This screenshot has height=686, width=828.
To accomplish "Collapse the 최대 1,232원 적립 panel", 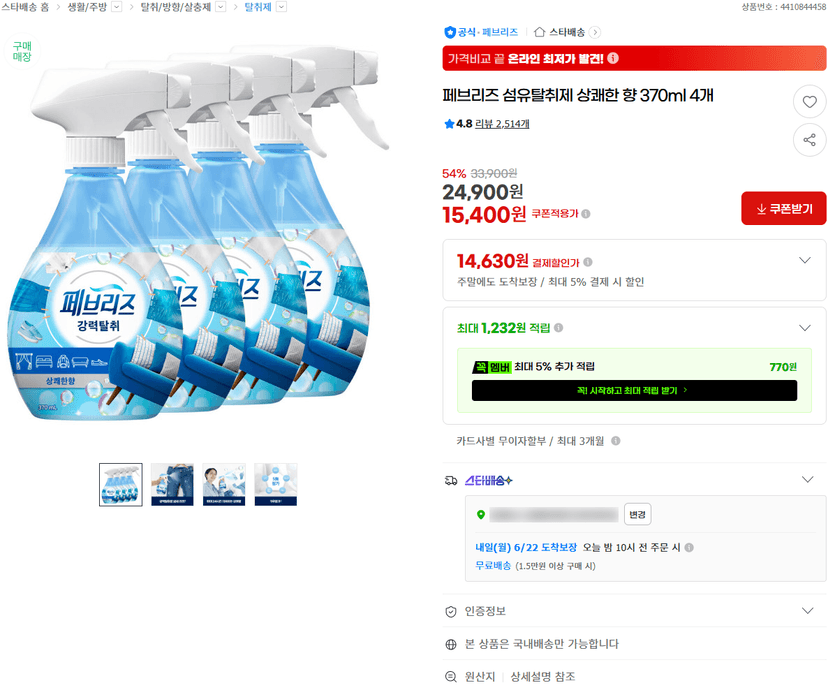I will click(804, 328).
